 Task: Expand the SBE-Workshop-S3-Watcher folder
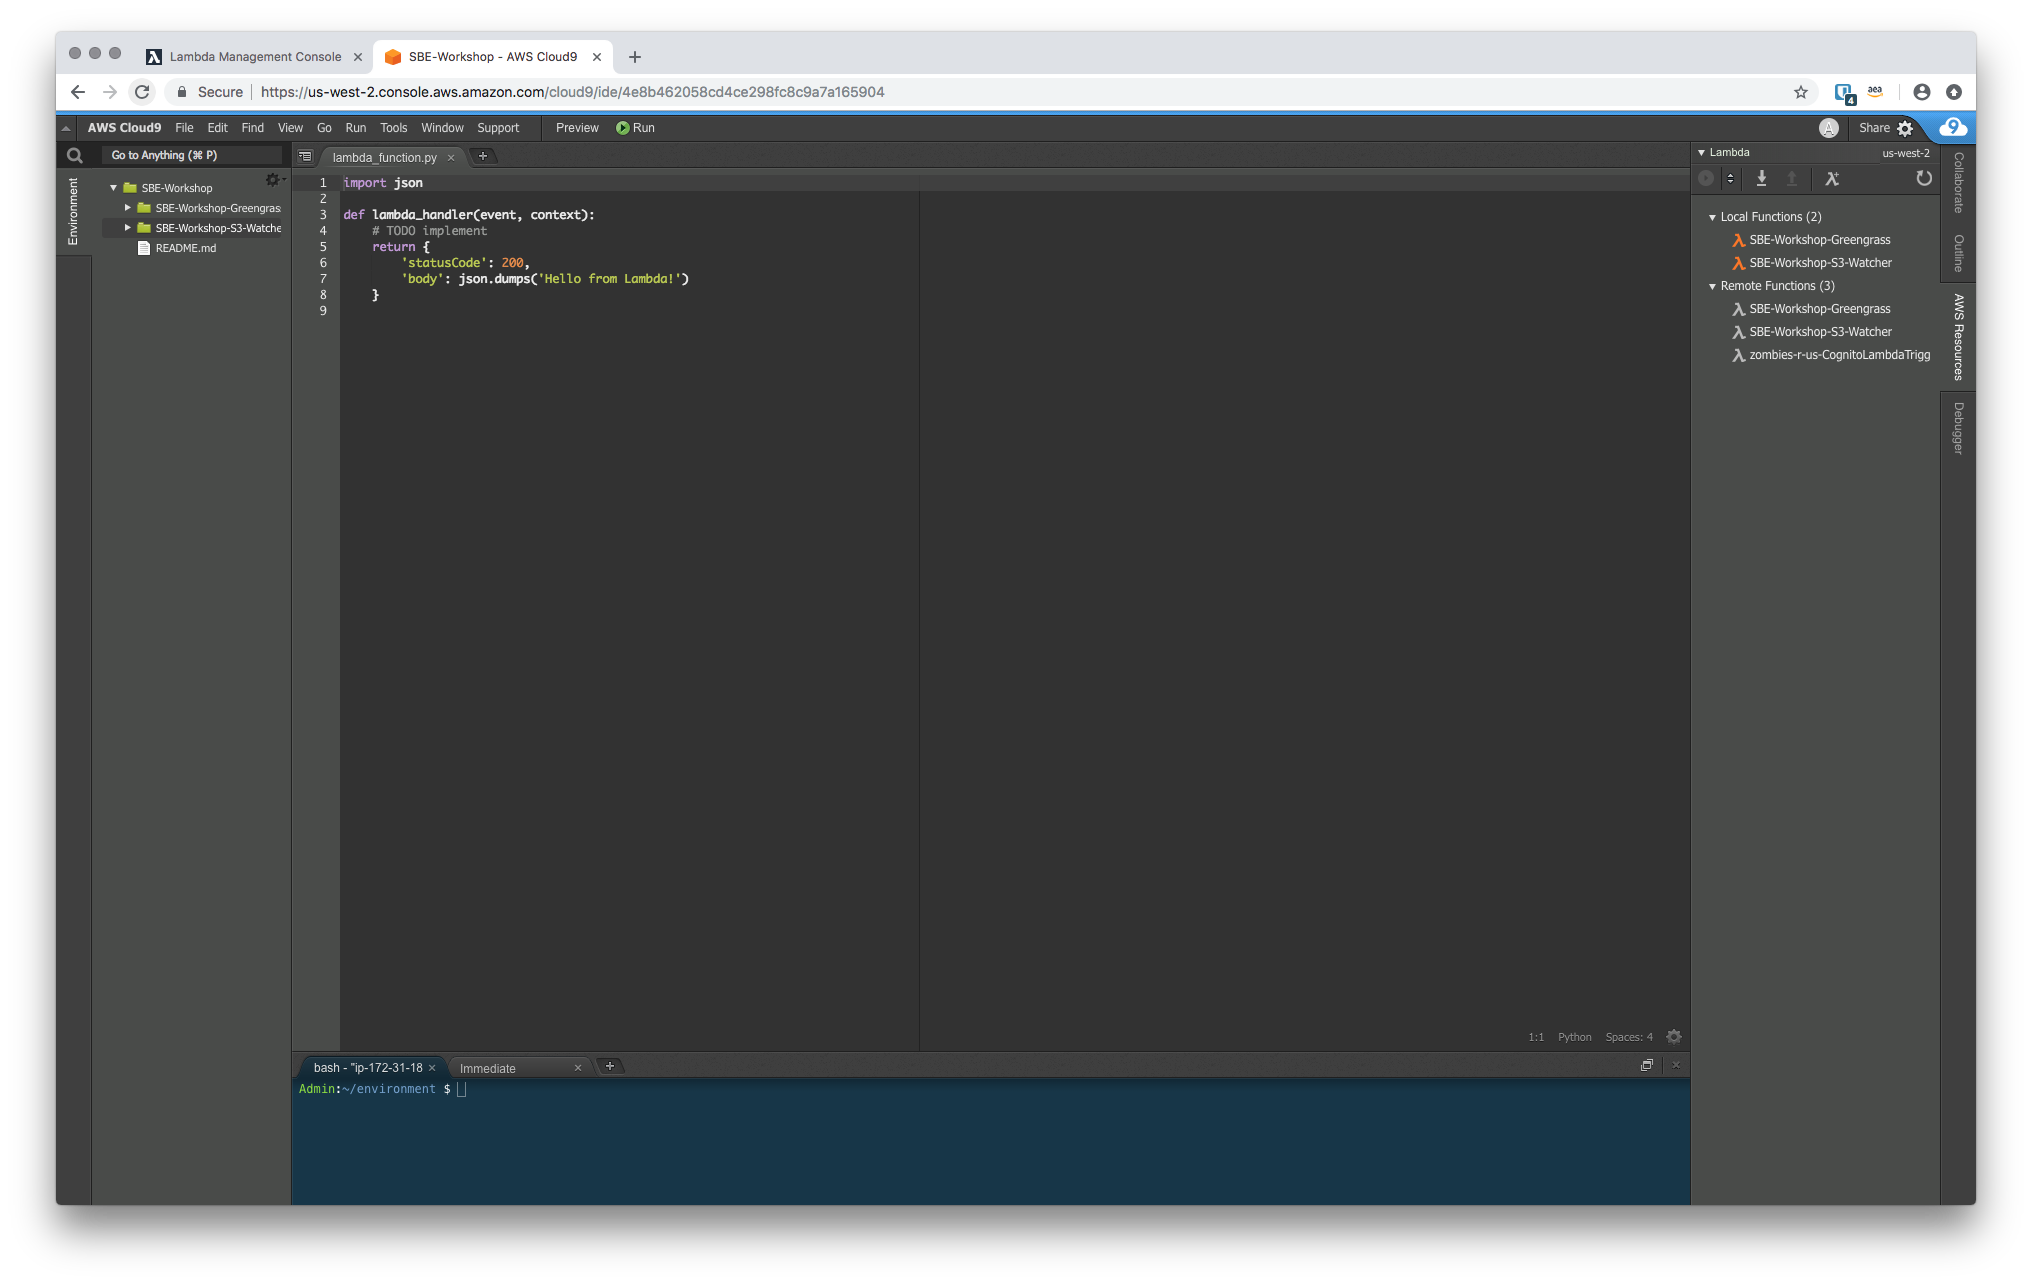click(x=127, y=228)
